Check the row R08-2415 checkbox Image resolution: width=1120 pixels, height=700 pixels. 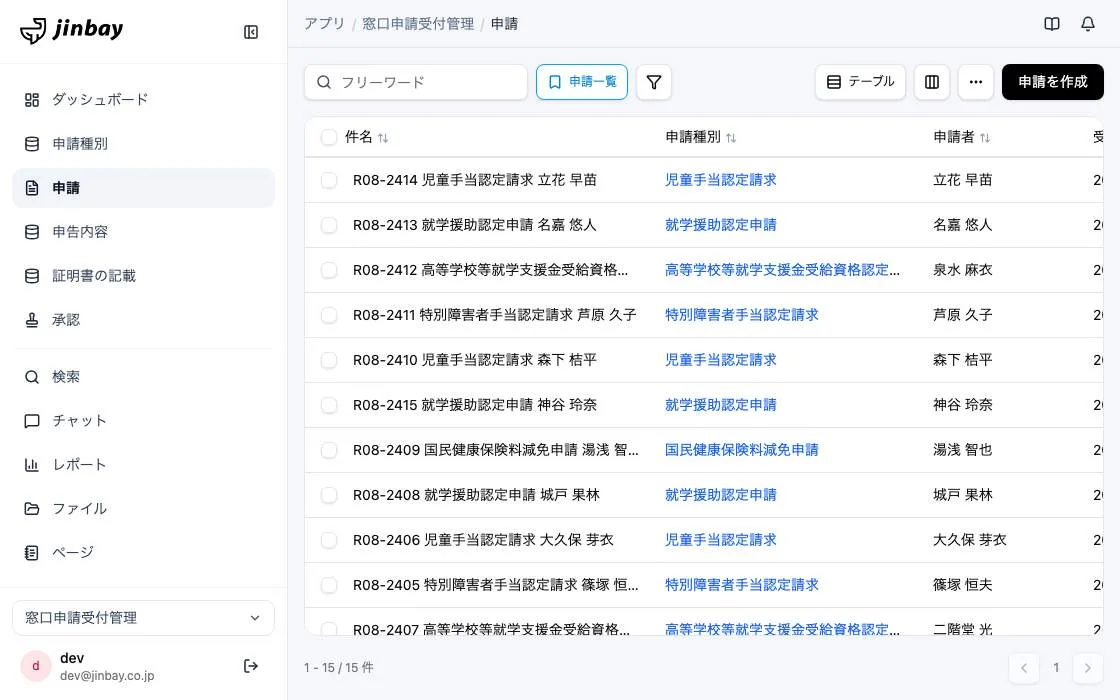click(x=329, y=405)
